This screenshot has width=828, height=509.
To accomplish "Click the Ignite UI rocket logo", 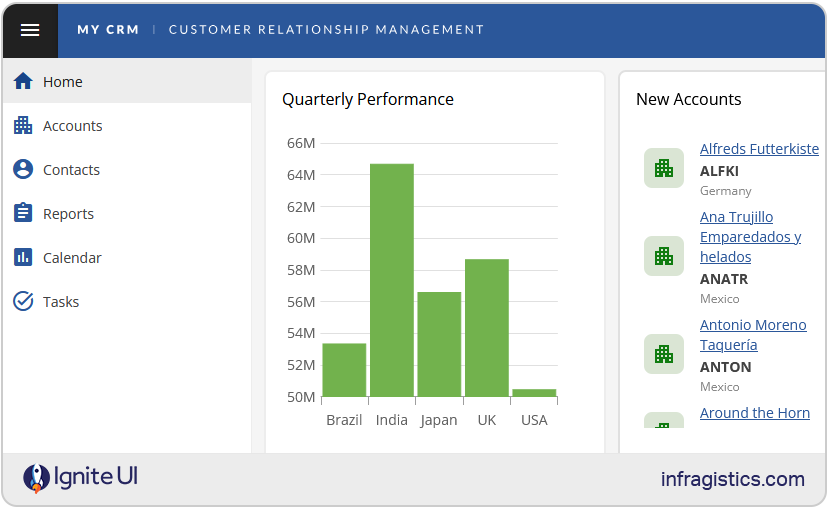I will pyautogui.click(x=36, y=479).
